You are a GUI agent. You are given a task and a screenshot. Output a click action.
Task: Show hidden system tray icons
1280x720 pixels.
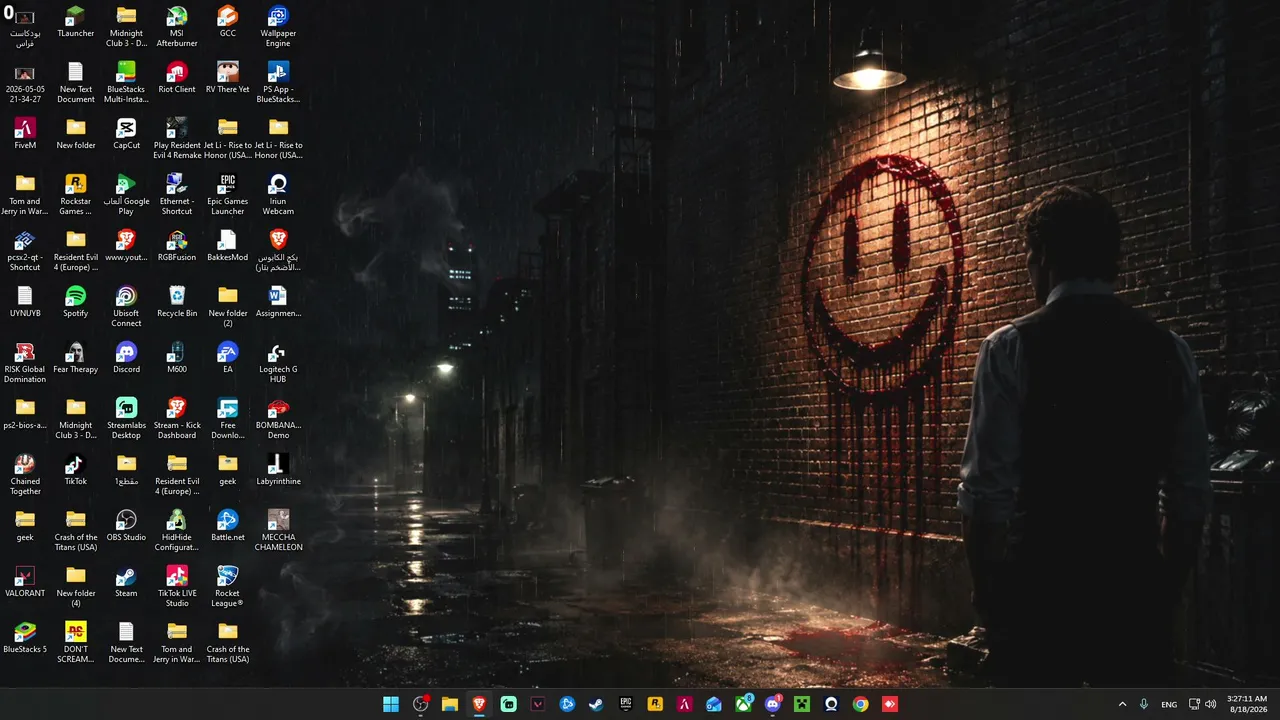[x=1122, y=704]
